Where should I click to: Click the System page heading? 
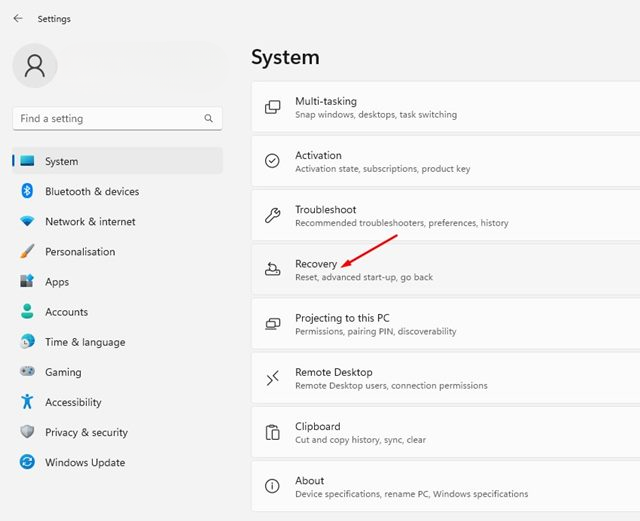[285, 57]
